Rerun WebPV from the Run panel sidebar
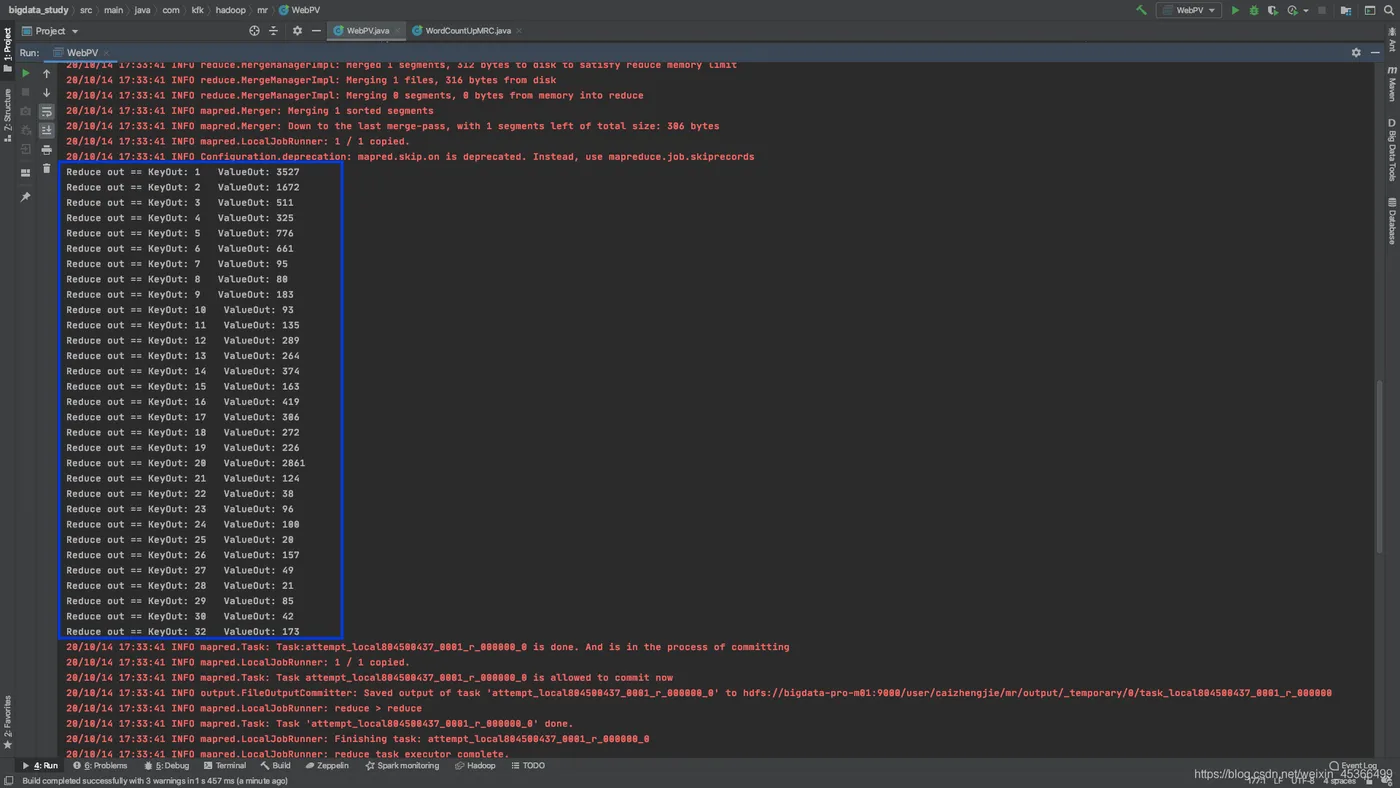The width and height of the screenshot is (1400, 788). pos(26,73)
